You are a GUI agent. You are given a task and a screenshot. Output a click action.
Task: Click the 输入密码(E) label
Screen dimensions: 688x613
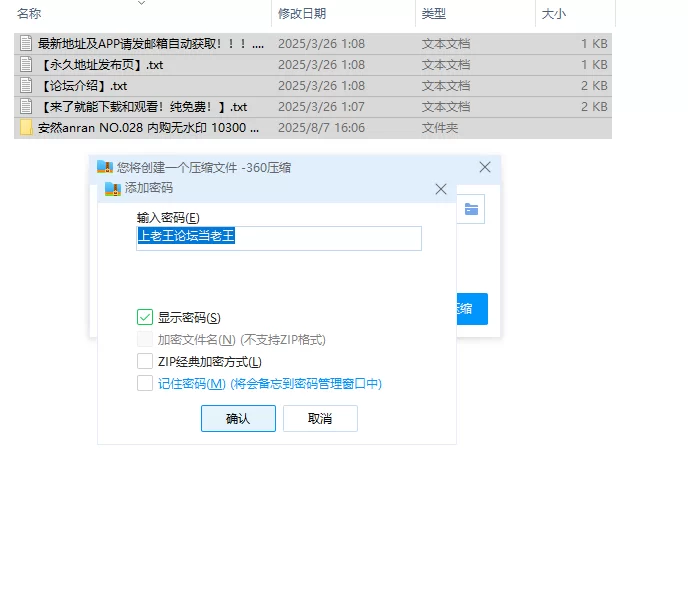click(168, 218)
